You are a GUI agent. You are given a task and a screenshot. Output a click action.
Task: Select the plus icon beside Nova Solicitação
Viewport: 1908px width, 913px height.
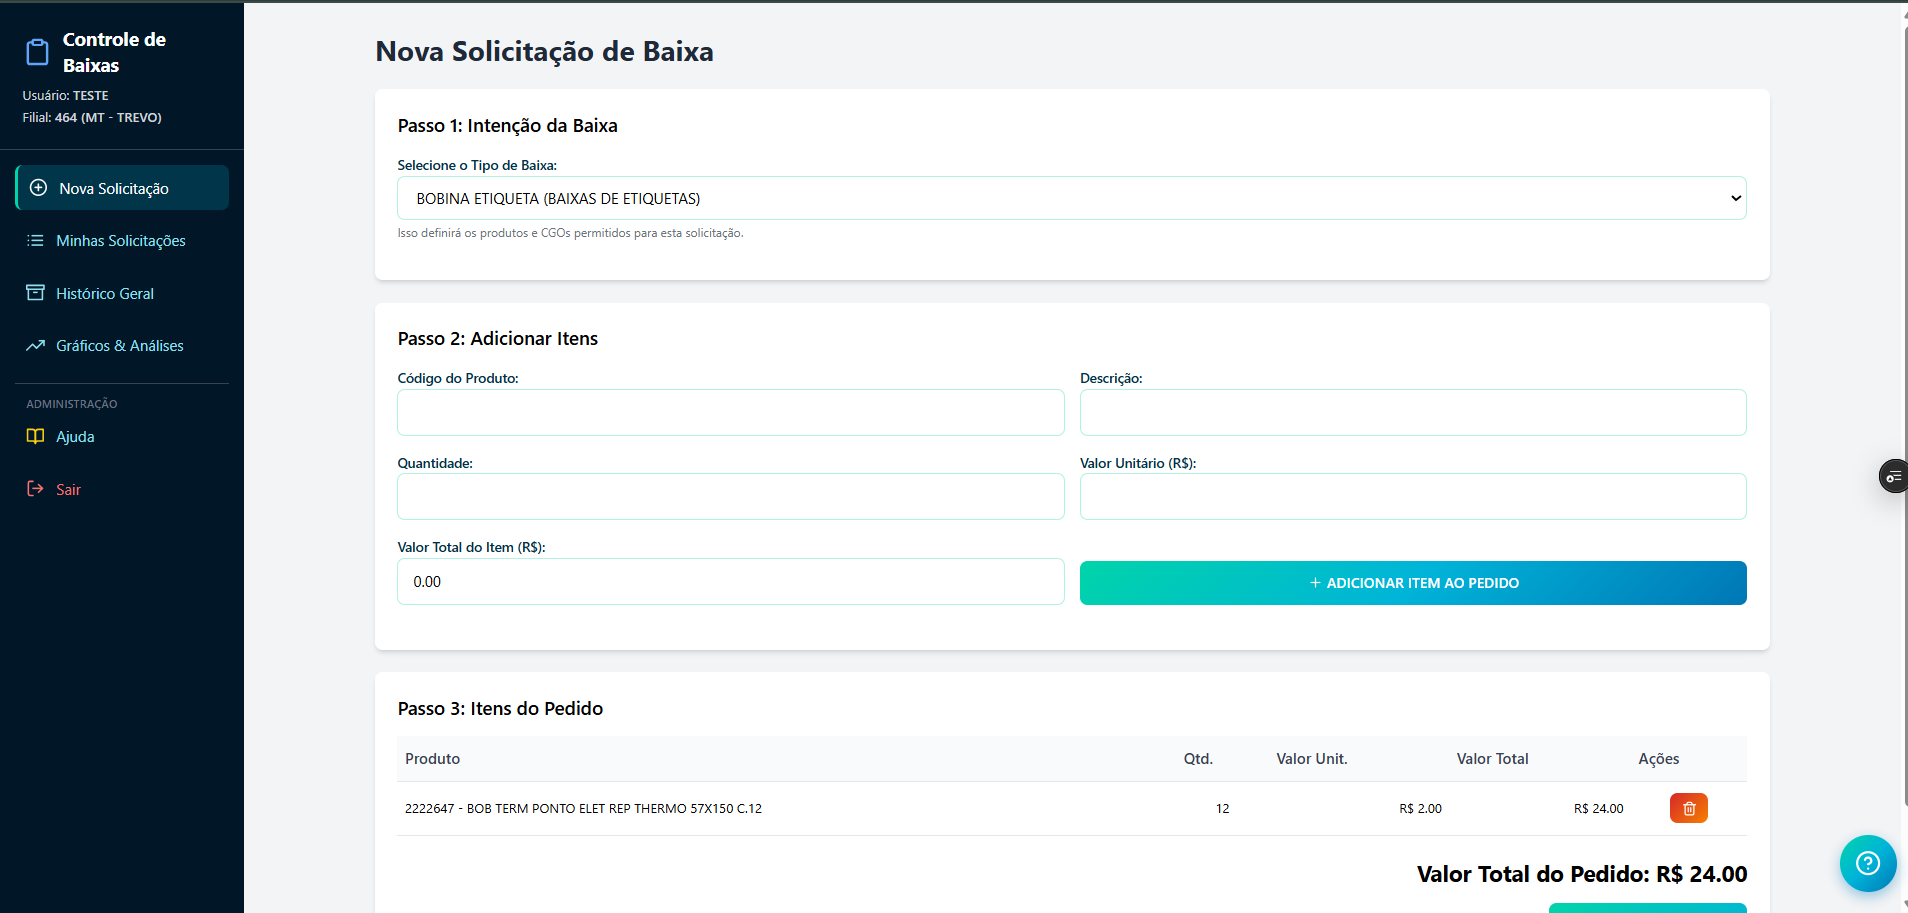coord(38,188)
